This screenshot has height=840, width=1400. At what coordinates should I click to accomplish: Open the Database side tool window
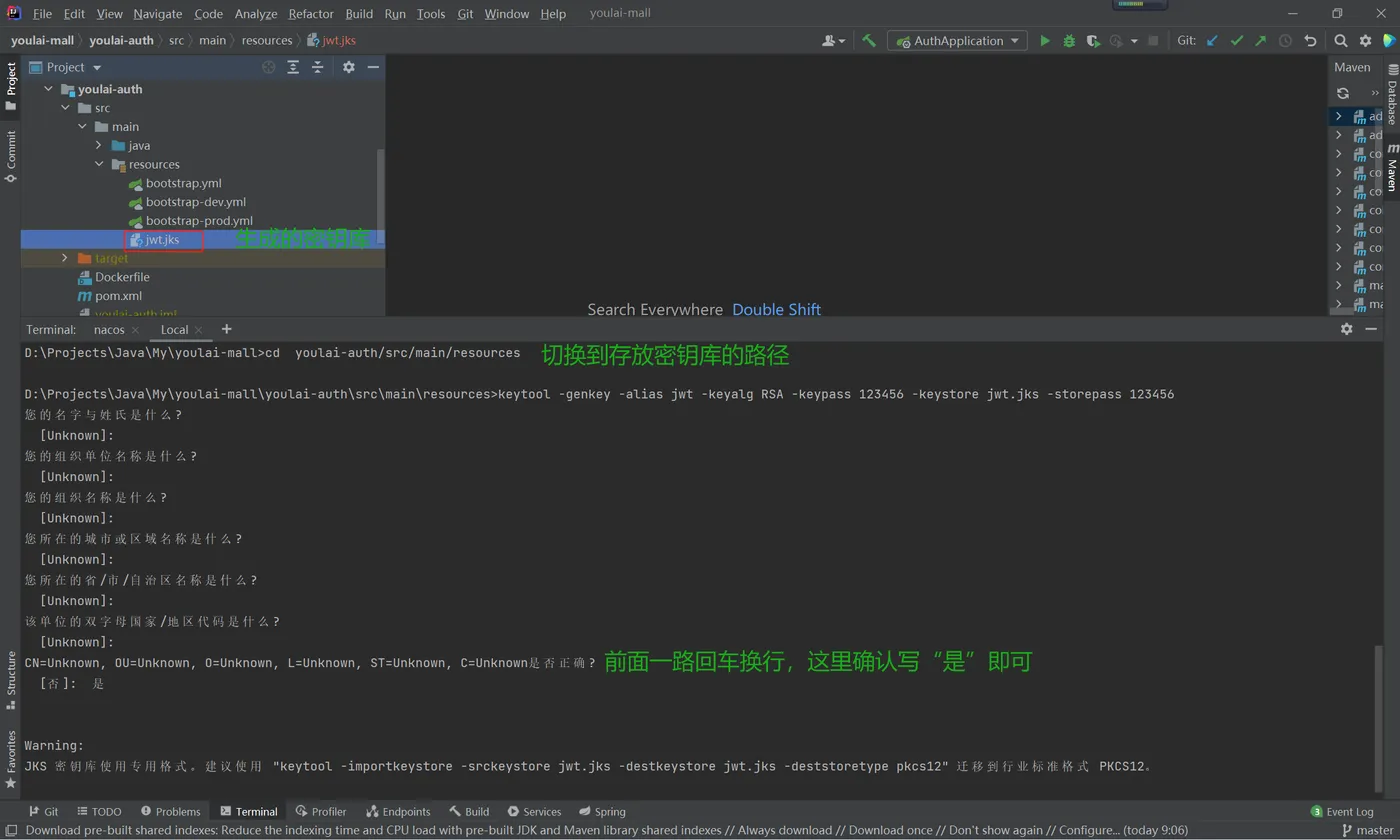(x=1392, y=95)
